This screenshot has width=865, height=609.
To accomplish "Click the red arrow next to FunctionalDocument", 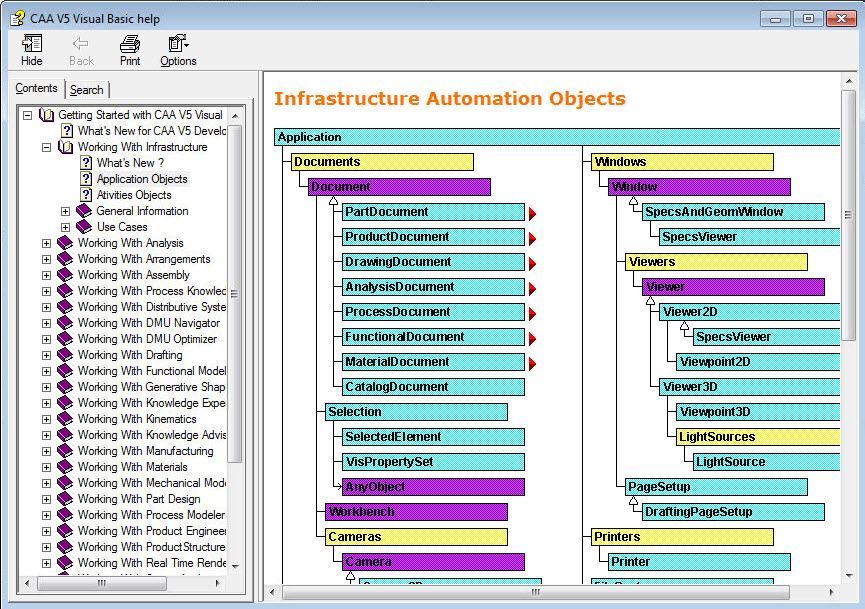I will [532, 339].
